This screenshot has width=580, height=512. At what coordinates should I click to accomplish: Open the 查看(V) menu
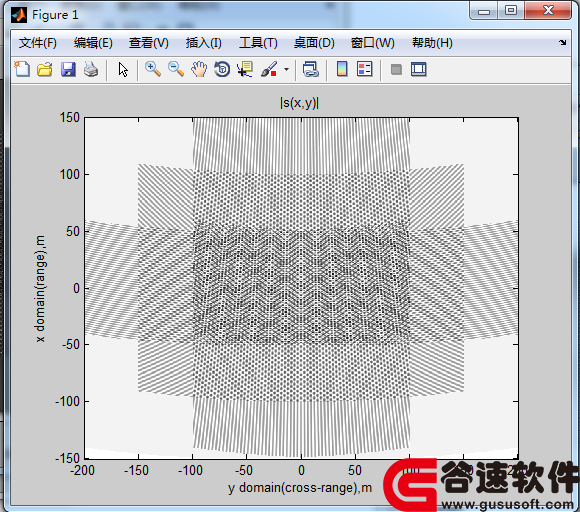click(149, 43)
